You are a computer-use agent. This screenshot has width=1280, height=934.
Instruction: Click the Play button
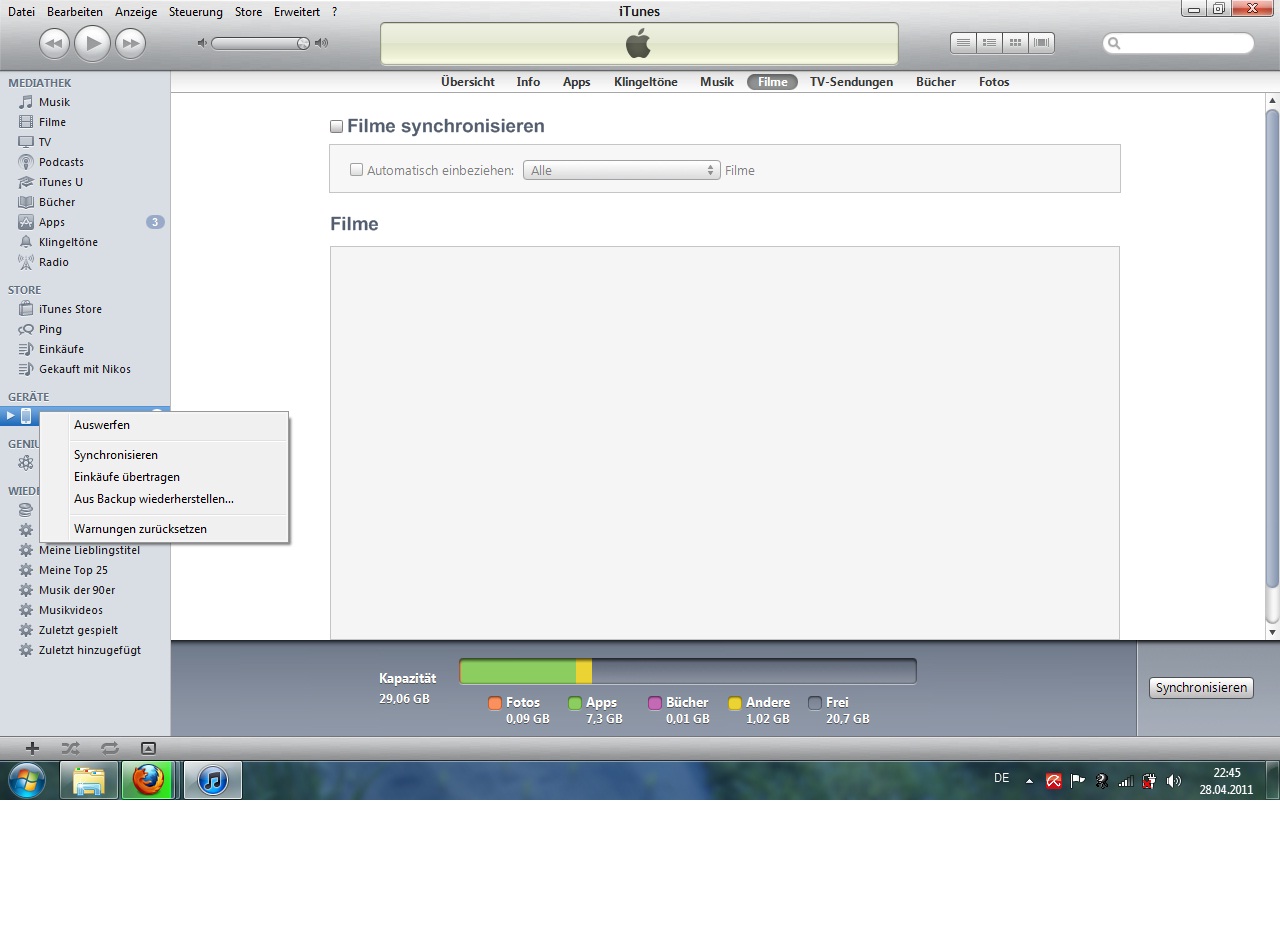[92, 43]
